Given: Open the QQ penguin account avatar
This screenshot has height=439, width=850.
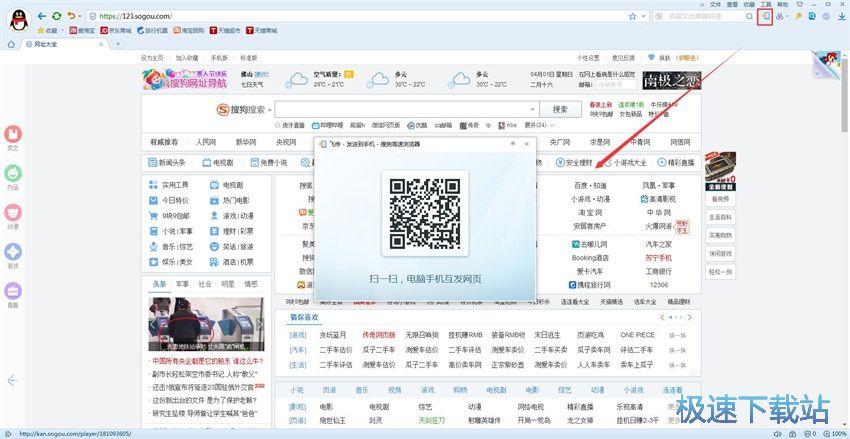Looking at the screenshot, I should pos(20,20).
